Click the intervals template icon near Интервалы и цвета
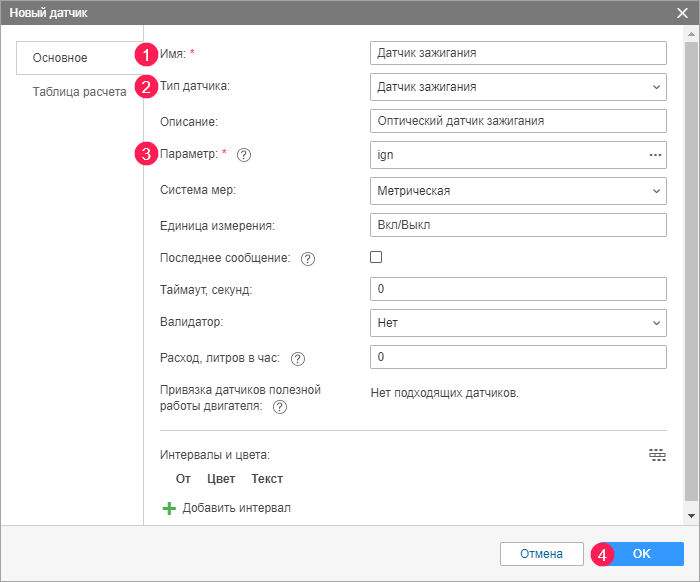700x582 pixels. click(657, 455)
